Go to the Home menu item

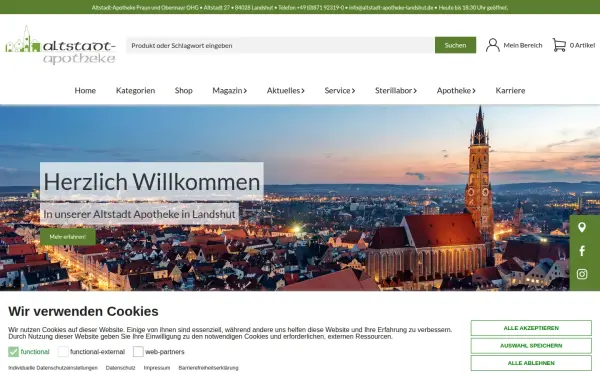pos(85,91)
